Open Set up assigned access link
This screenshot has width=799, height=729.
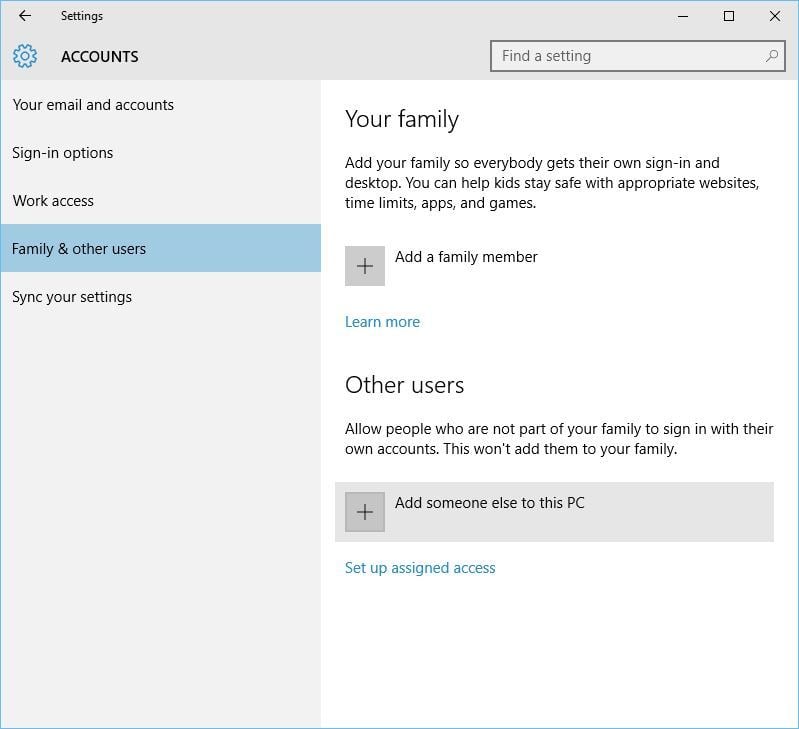[420, 568]
